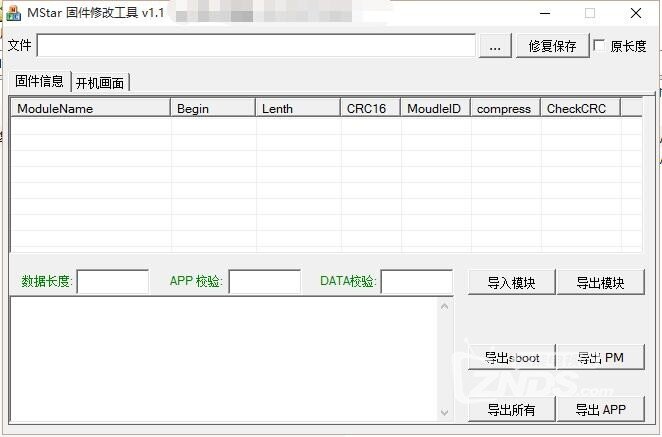The height and width of the screenshot is (437, 662).
Task: Switch to the 开机画面 tab
Action: point(100,83)
